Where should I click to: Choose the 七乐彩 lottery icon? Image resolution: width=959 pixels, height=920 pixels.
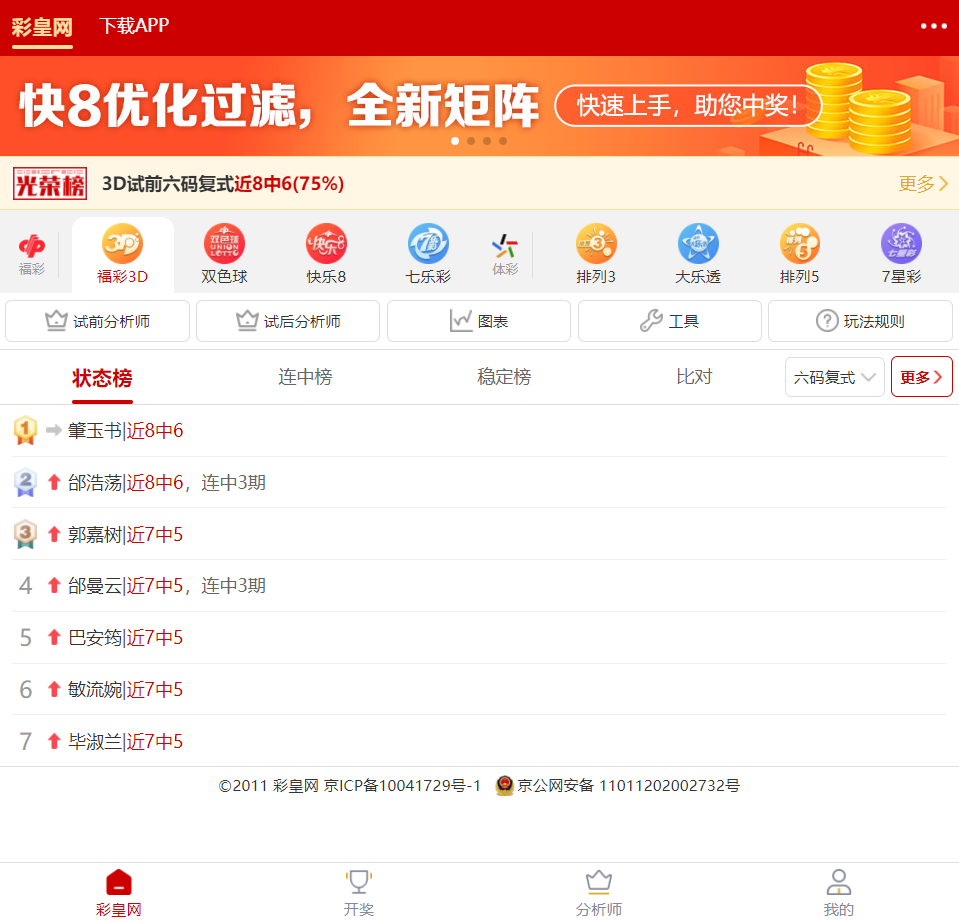[x=428, y=254]
